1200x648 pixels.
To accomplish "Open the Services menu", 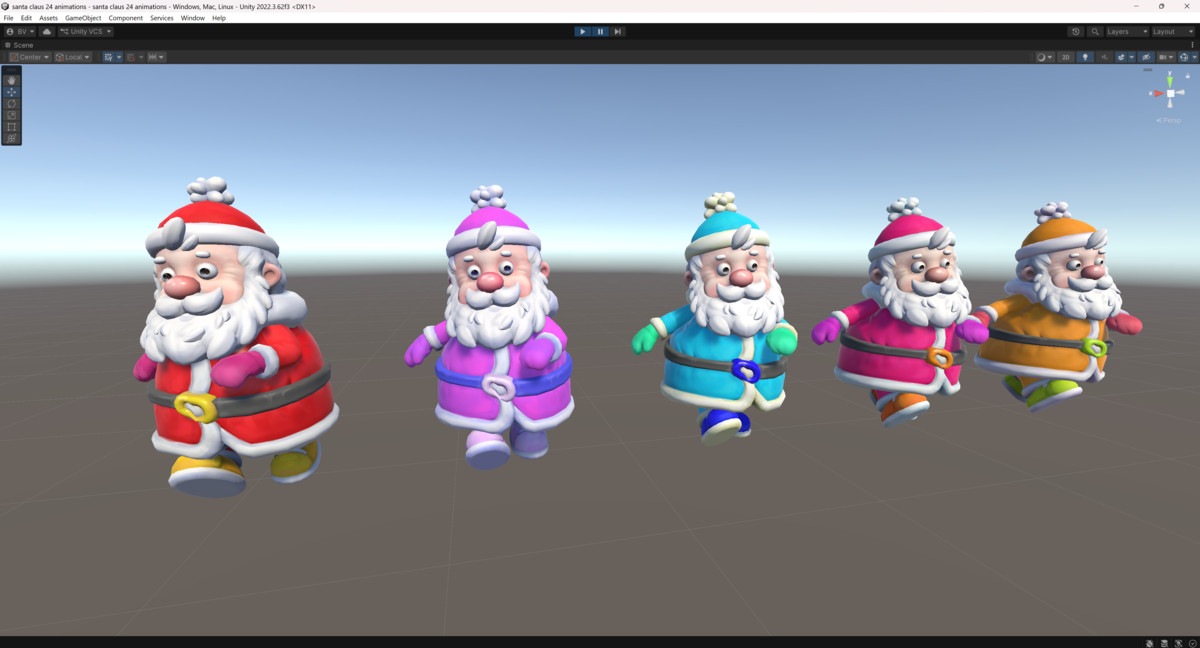I will [x=162, y=18].
